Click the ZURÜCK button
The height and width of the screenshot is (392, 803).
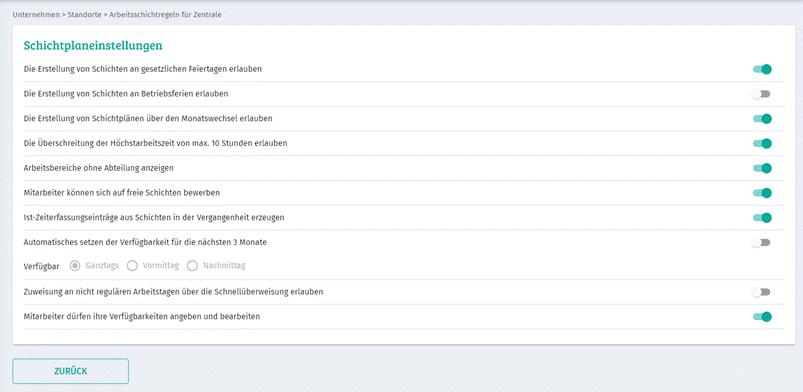[x=71, y=371]
